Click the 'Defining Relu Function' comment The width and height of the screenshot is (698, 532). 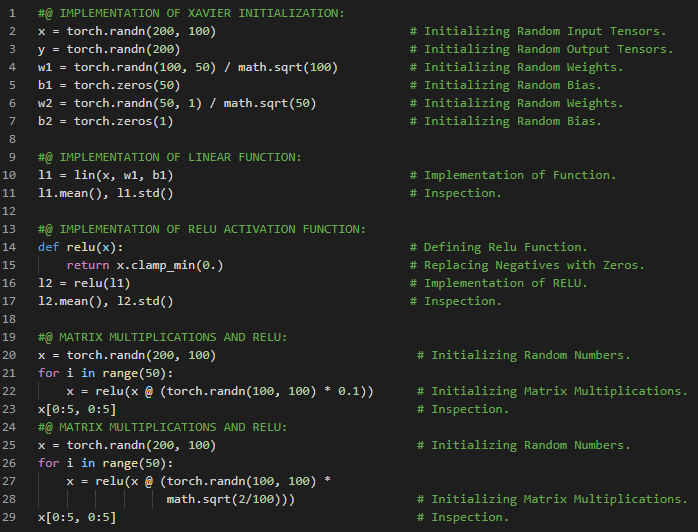506,247
